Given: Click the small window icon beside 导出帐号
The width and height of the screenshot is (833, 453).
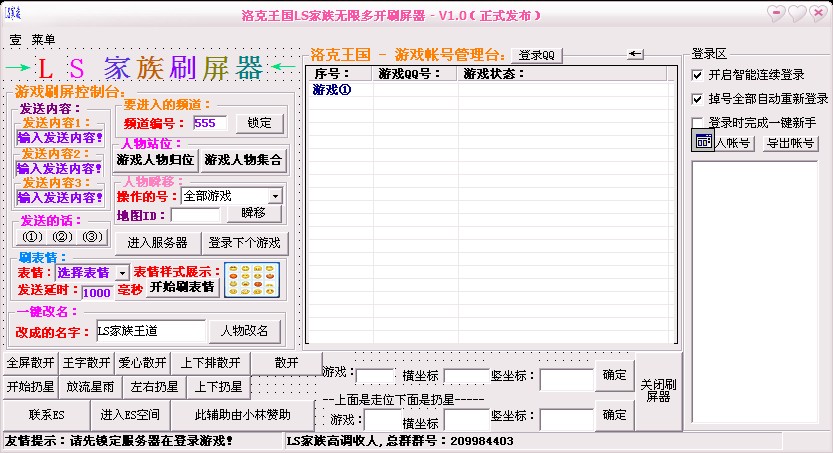Looking at the screenshot, I should (703, 141).
